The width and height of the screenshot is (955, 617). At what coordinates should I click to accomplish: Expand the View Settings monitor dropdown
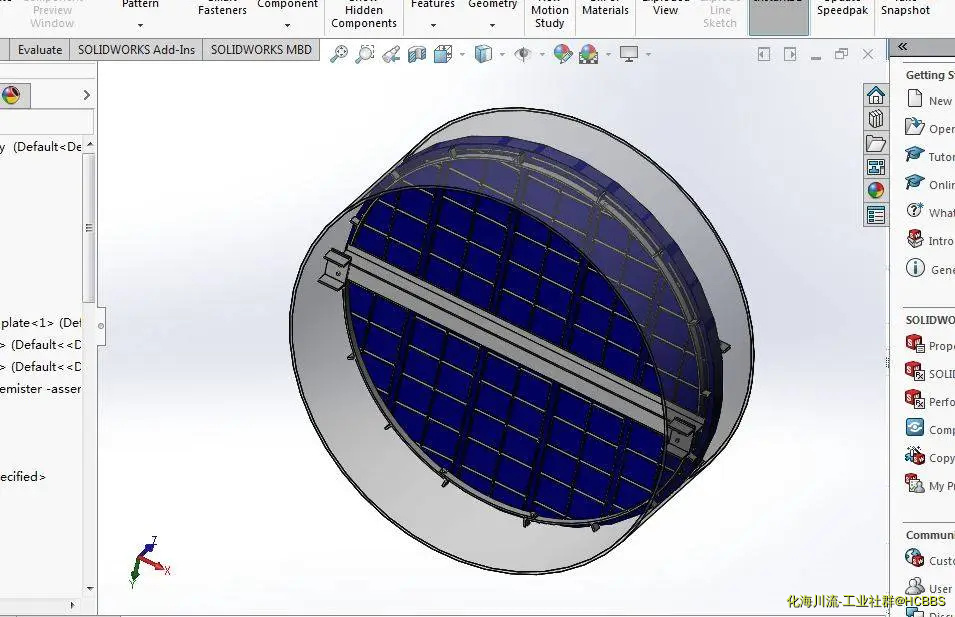648,54
